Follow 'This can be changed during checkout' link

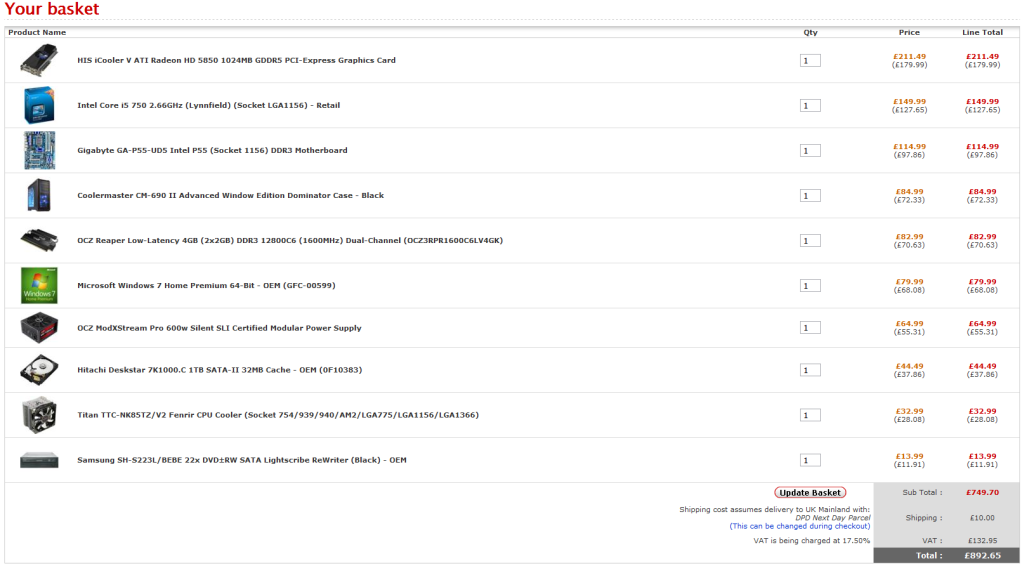coord(800,526)
